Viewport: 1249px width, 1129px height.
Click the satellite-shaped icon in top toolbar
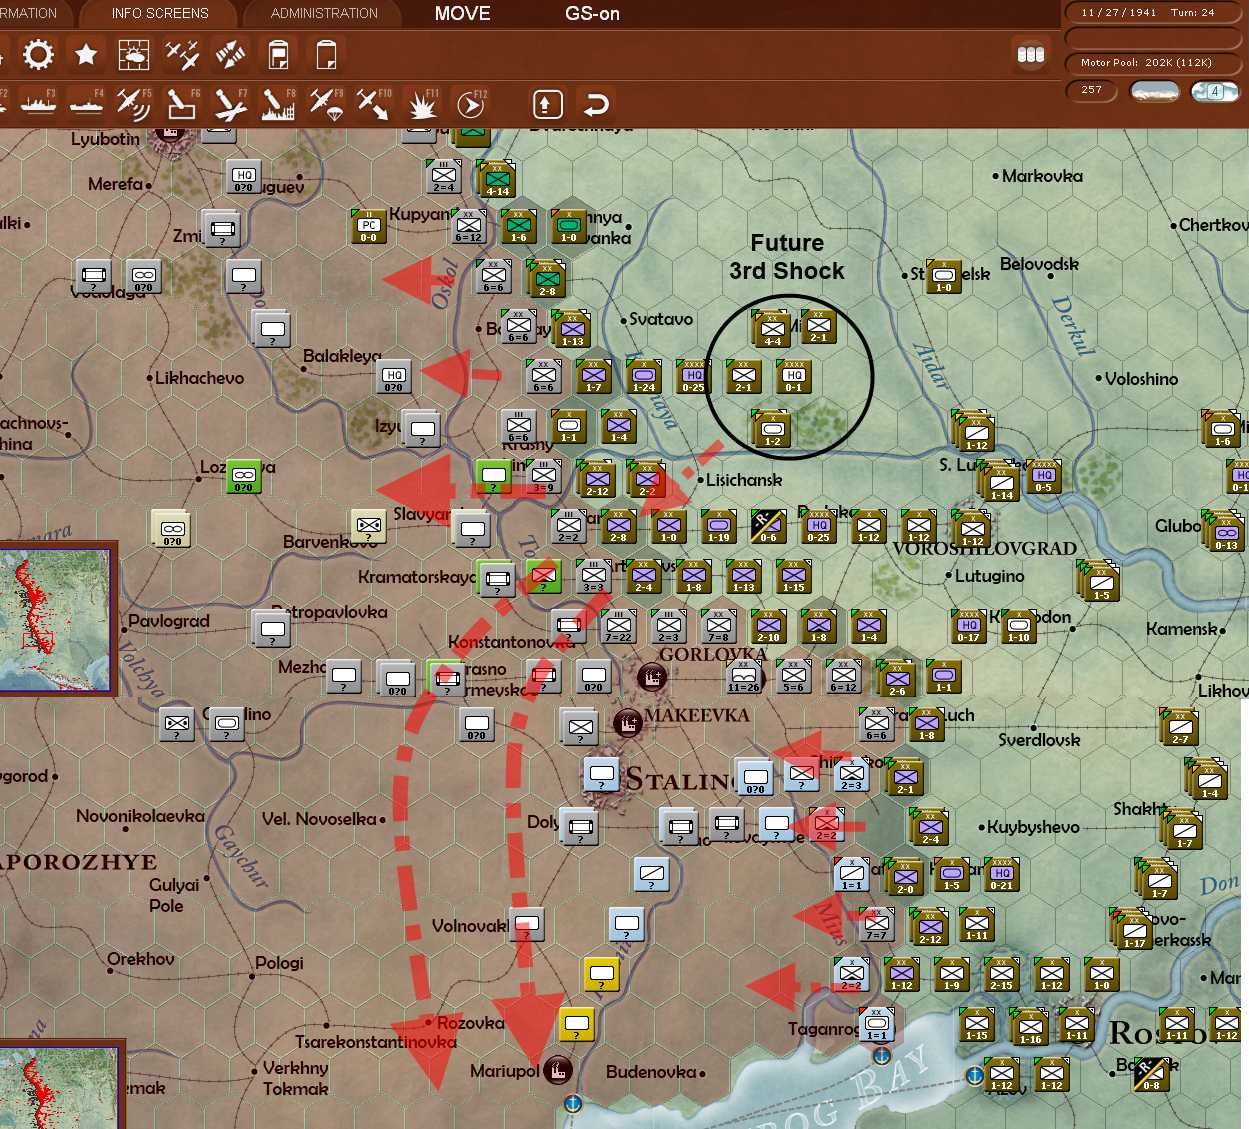pos(230,54)
